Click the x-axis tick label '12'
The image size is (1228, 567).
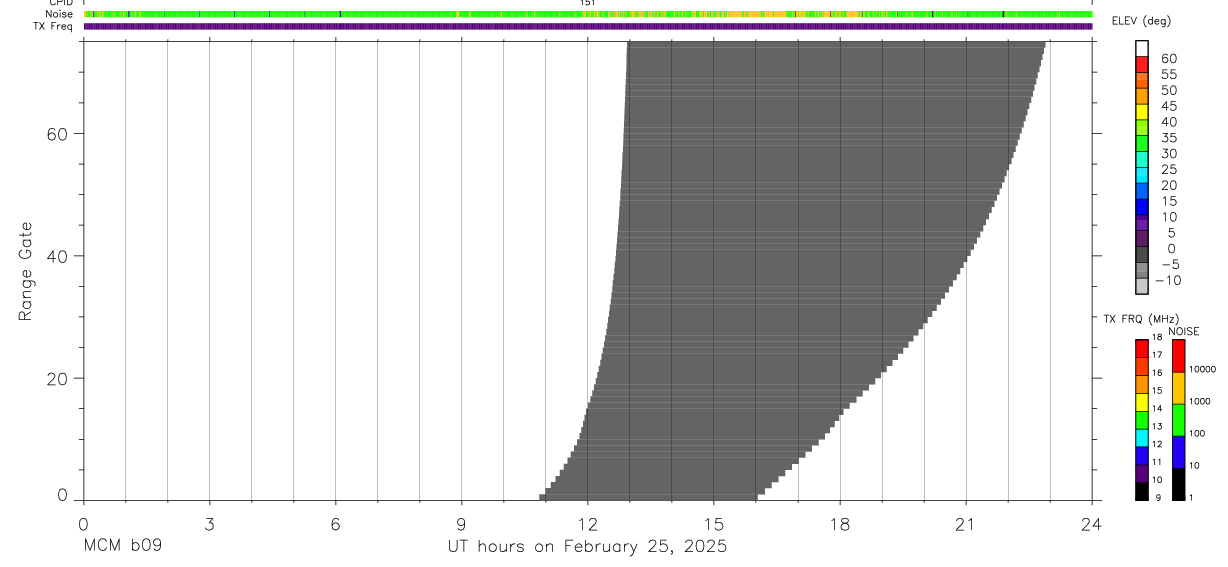(587, 522)
